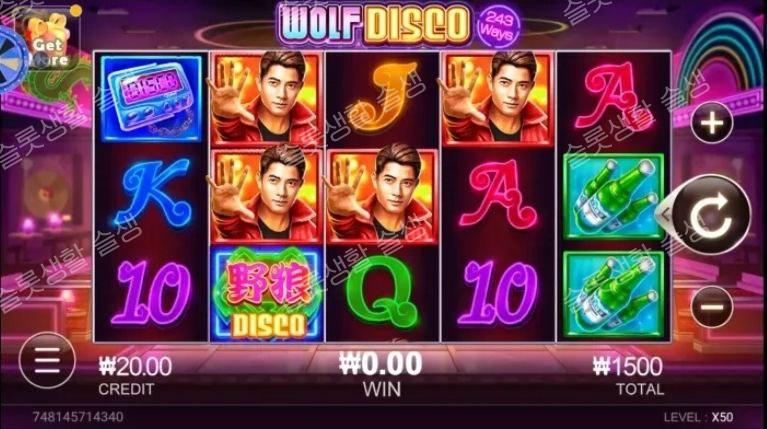This screenshot has height=429, width=767.
Task: Select the man symbol atop fourth reel
Action: pyautogui.click(x=498, y=98)
